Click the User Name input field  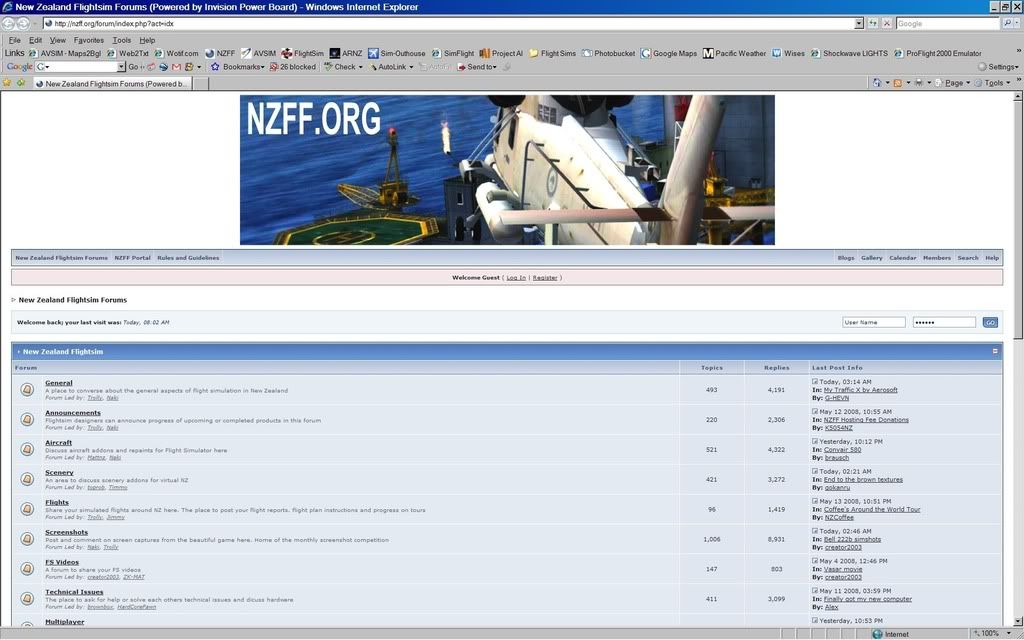point(874,322)
